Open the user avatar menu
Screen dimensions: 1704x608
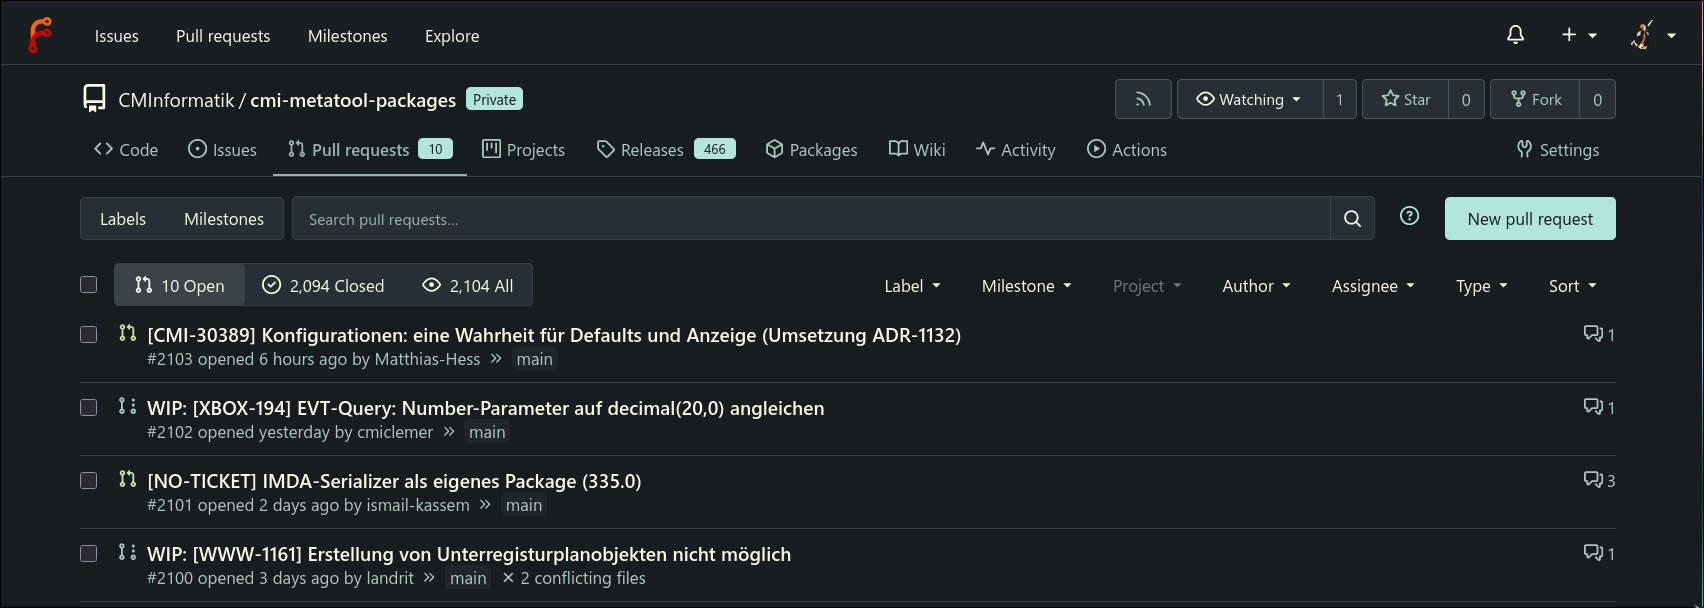[1654, 35]
